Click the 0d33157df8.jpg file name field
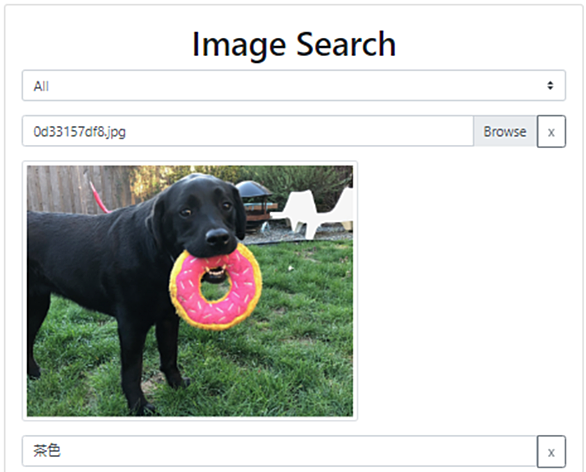Image resolution: width=586 pixels, height=472 pixels. (x=248, y=132)
